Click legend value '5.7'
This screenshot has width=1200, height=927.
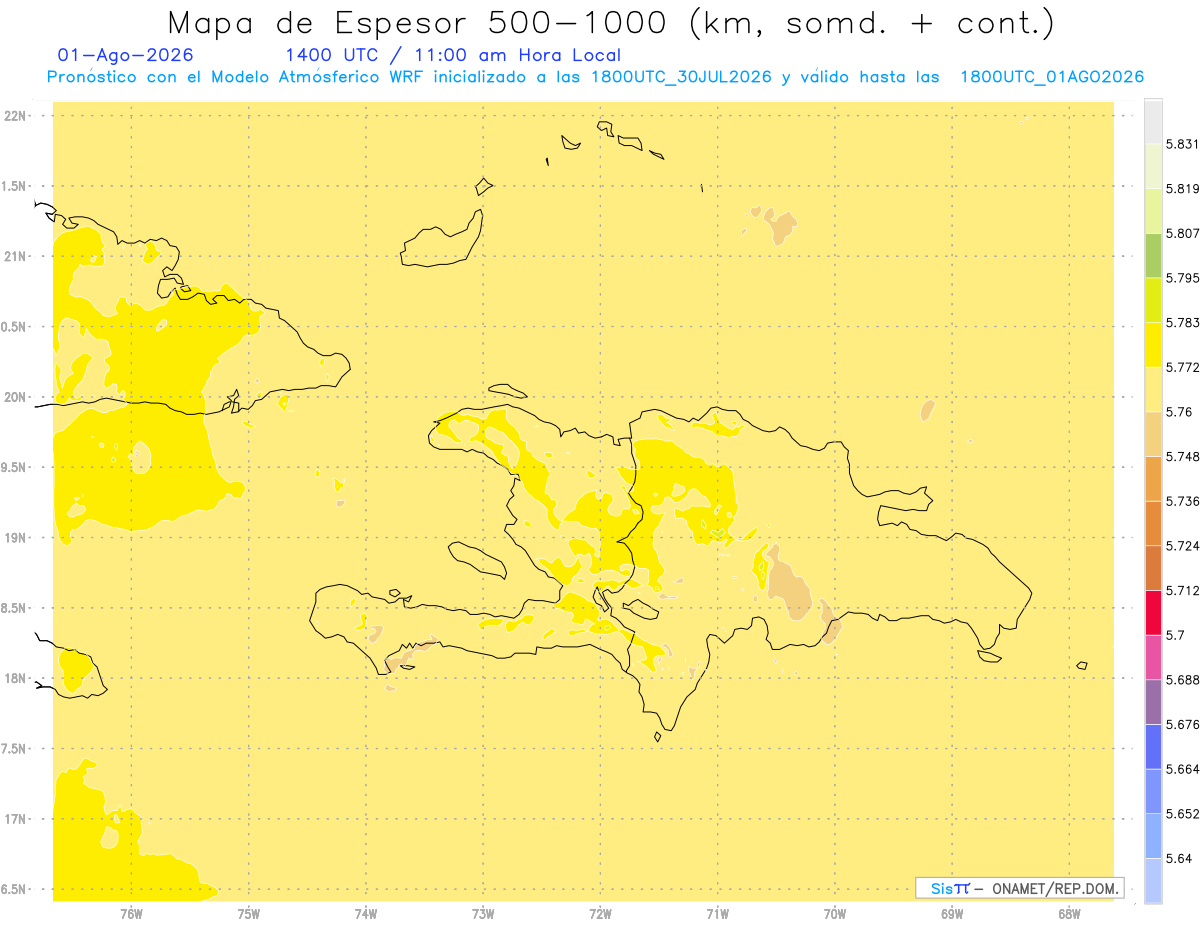tap(1176, 635)
